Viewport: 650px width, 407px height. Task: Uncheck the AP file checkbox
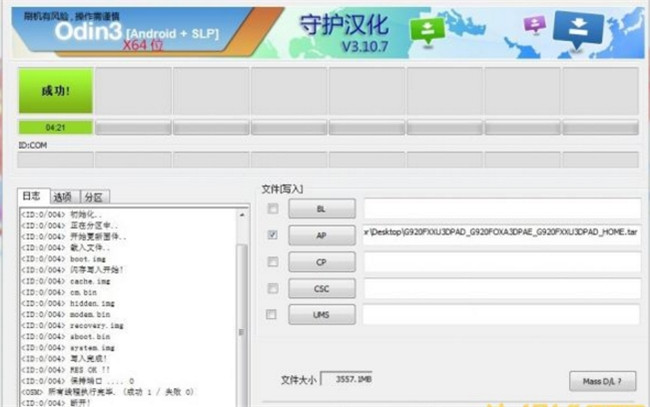point(273,235)
